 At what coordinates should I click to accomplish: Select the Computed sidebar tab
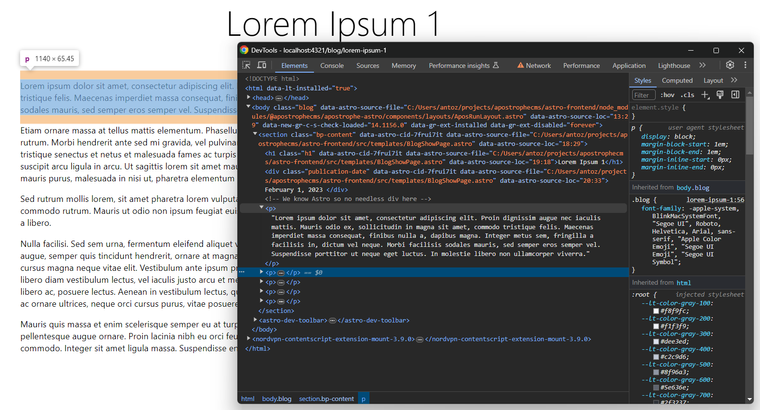click(x=677, y=80)
